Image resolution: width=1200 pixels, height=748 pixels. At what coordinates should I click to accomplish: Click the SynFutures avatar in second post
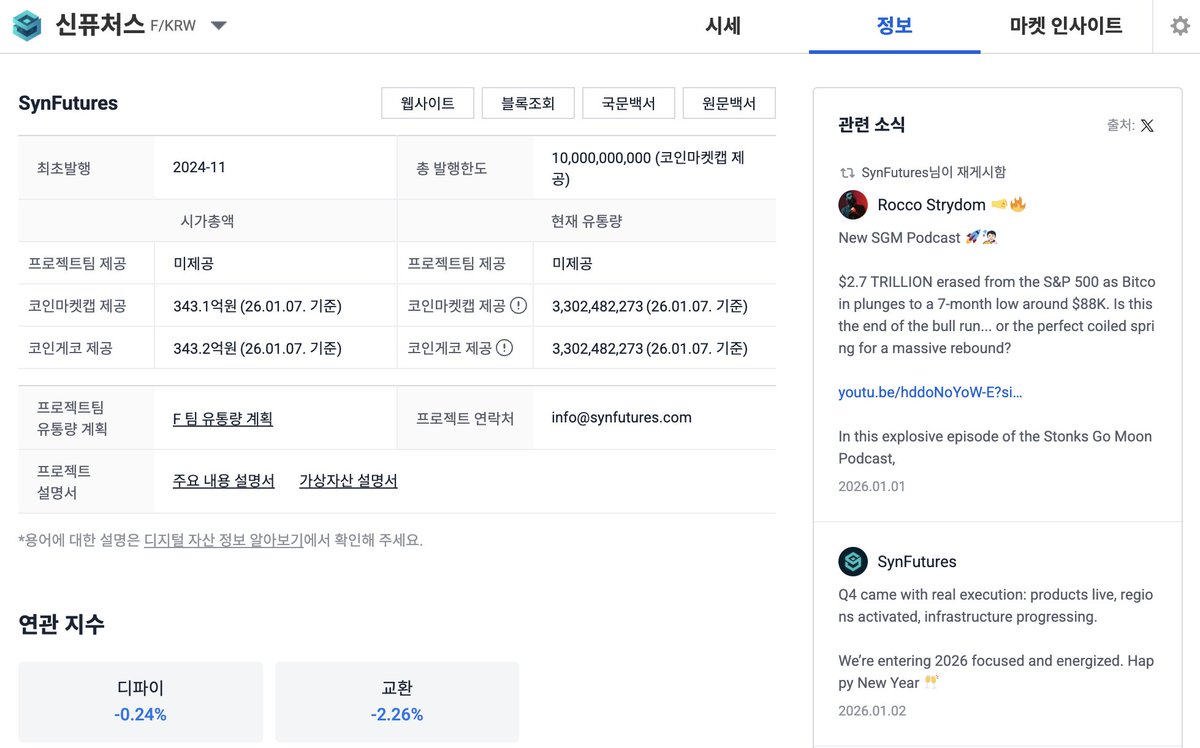click(x=853, y=561)
